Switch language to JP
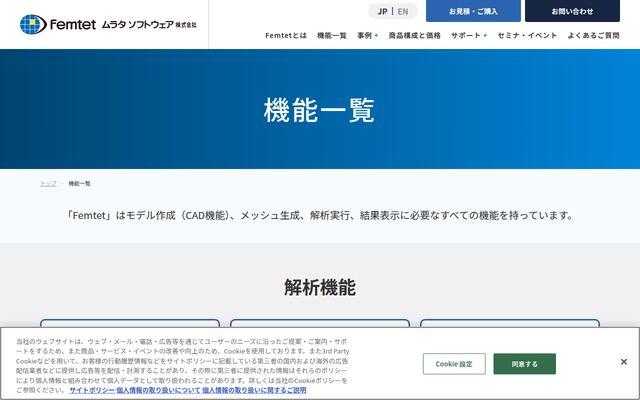Screen dimensions: 640x400 click(382, 11)
